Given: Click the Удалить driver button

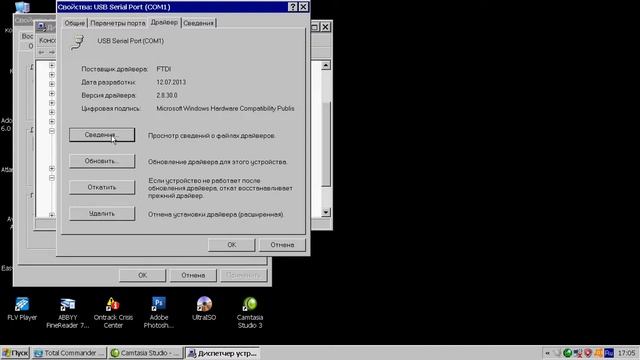Looking at the screenshot, I should (102, 213).
